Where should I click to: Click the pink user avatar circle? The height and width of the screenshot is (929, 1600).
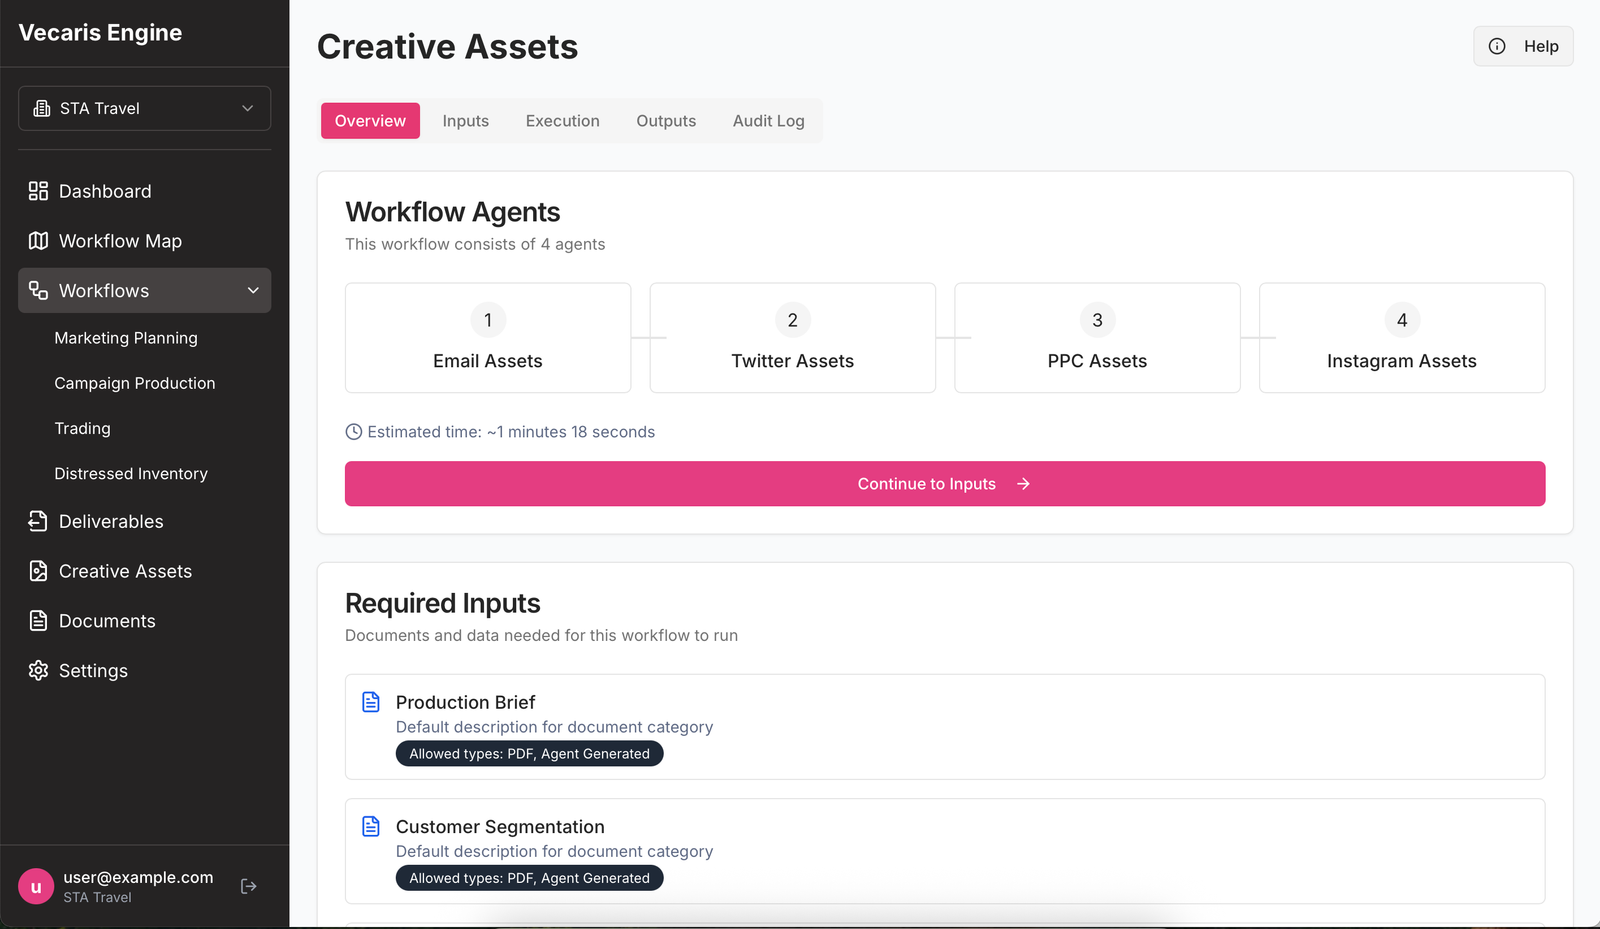click(36, 885)
